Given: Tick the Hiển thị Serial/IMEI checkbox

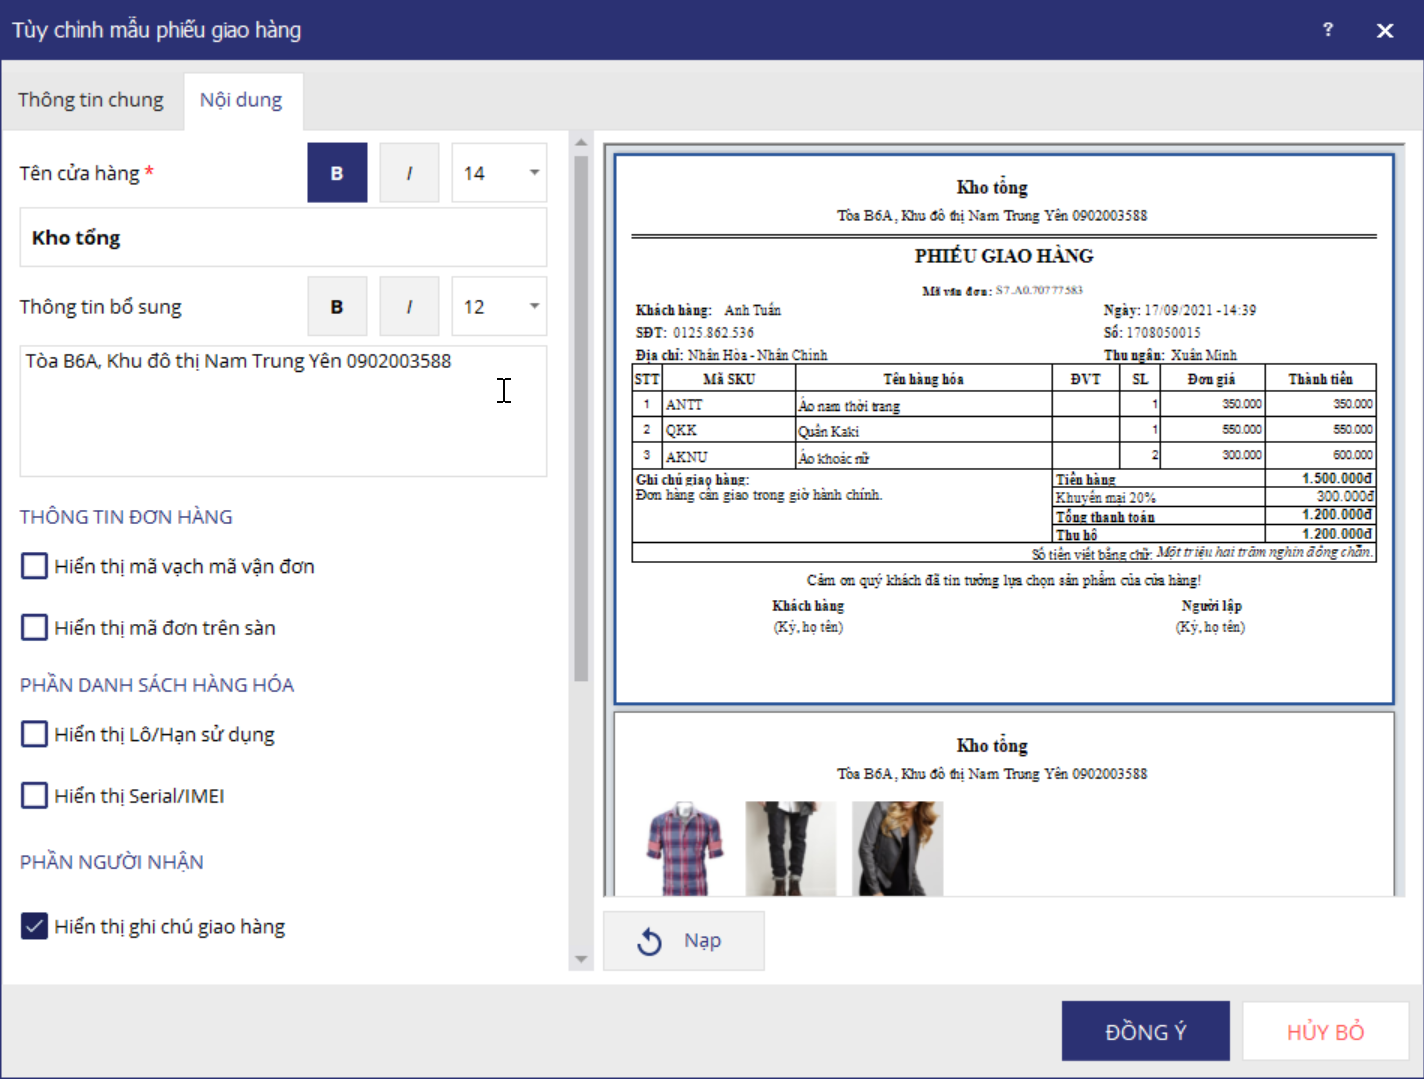Looking at the screenshot, I should click(35, 796).
